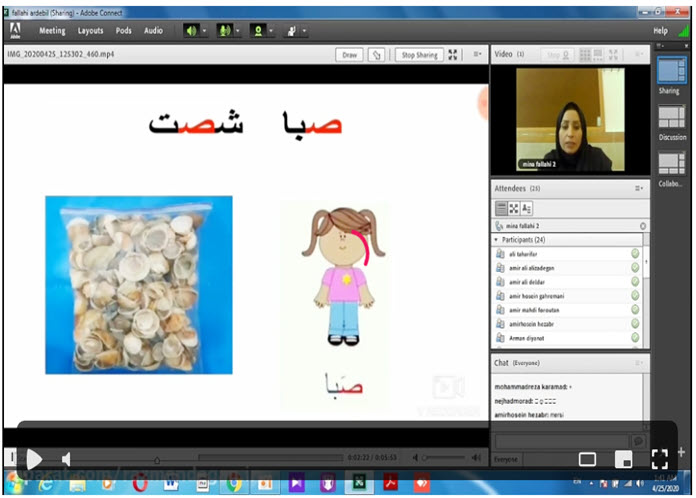Mute the speaker icon in top toolbar

point(191,31)
